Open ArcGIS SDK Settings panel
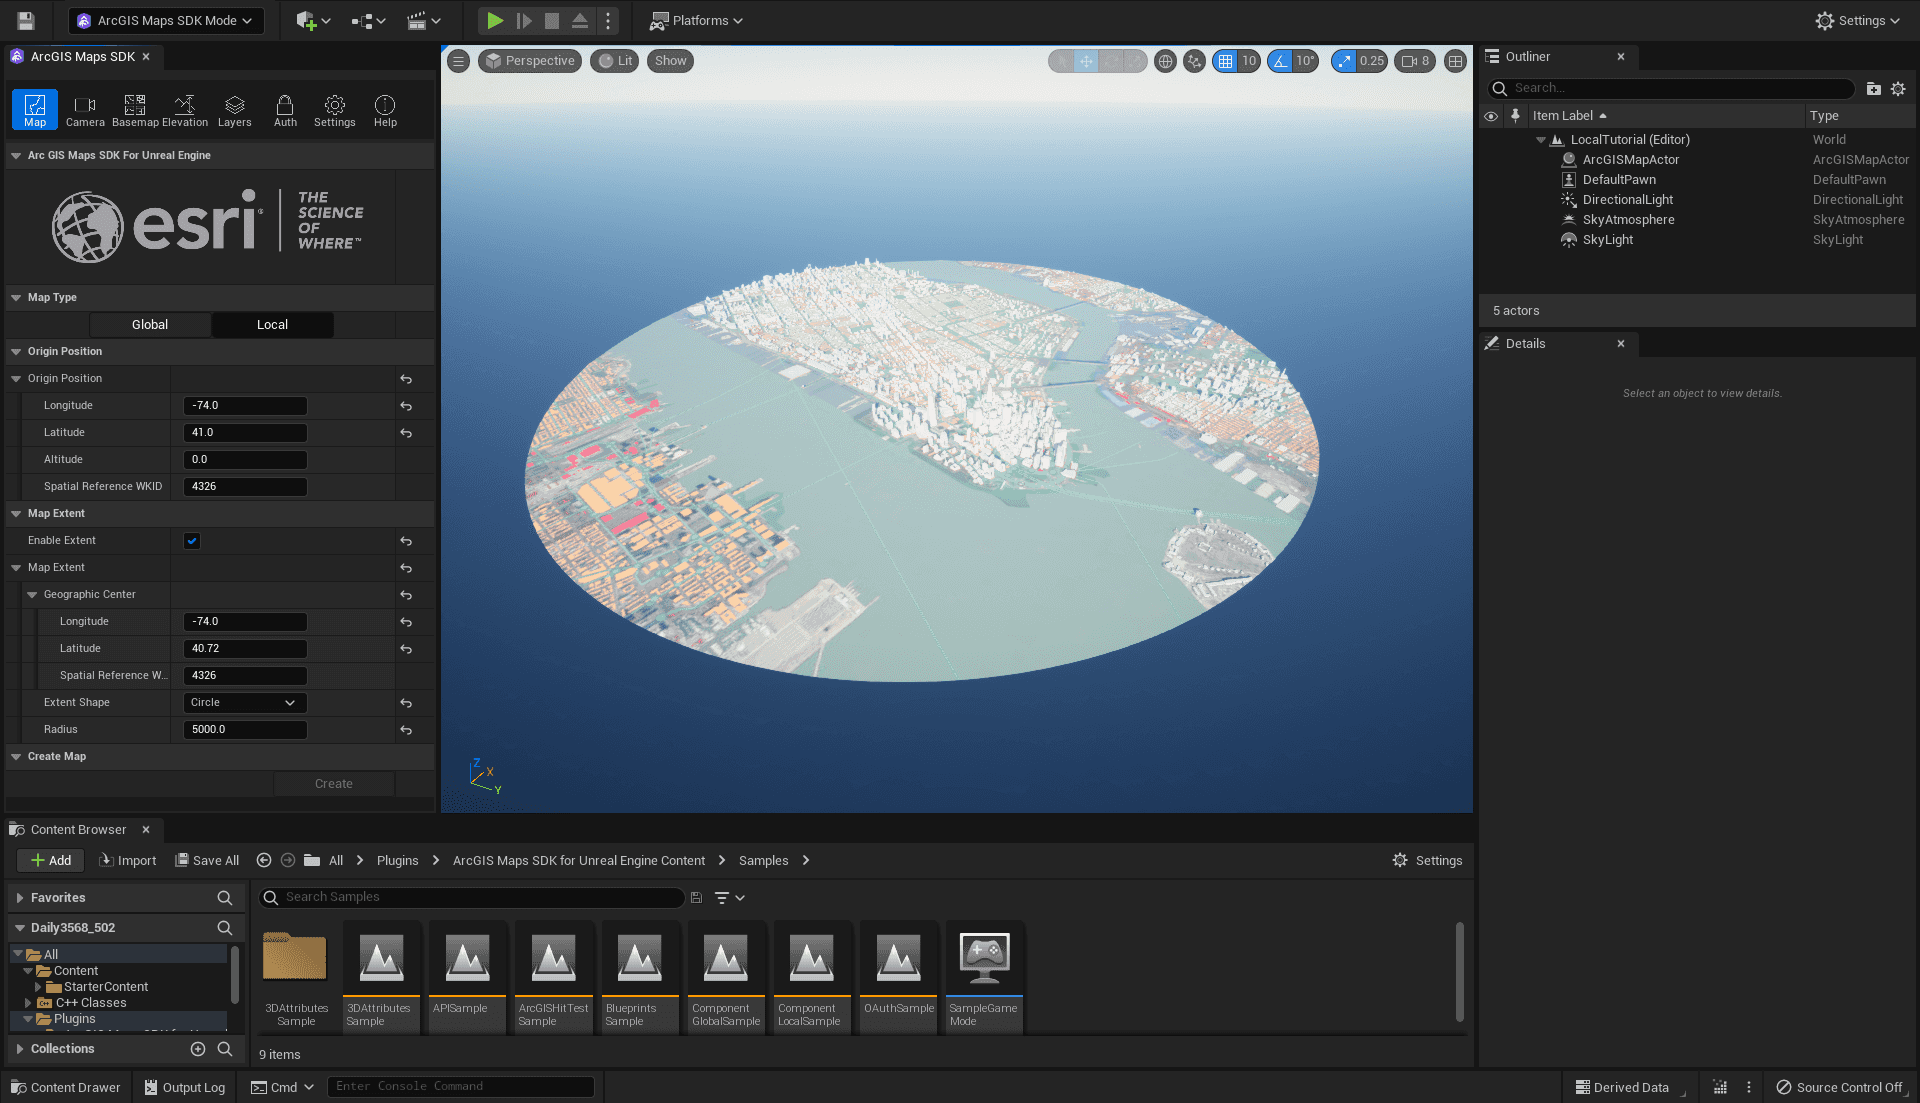1920x1103 pixels. (x=334, y=108)
